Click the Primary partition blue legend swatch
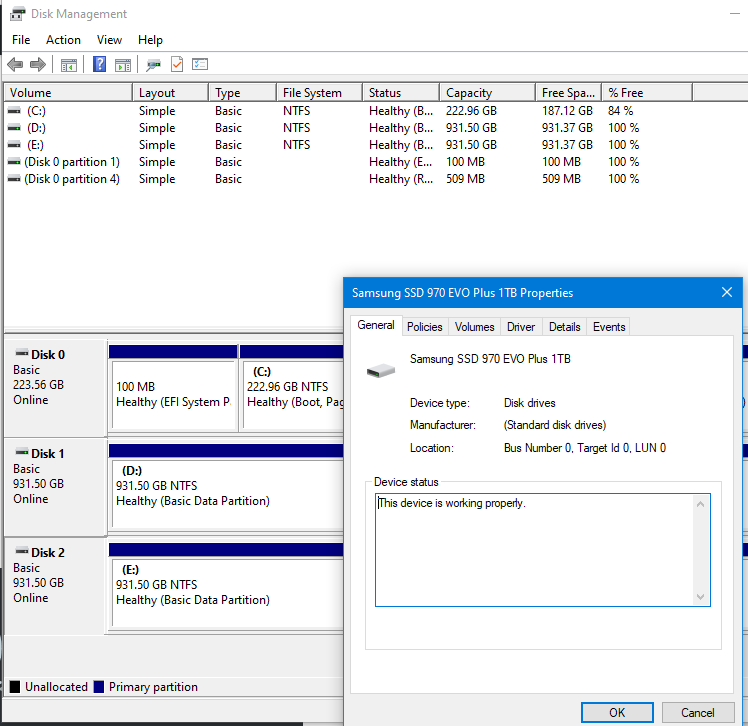This screenshot has height=726, width=748. 99,687
